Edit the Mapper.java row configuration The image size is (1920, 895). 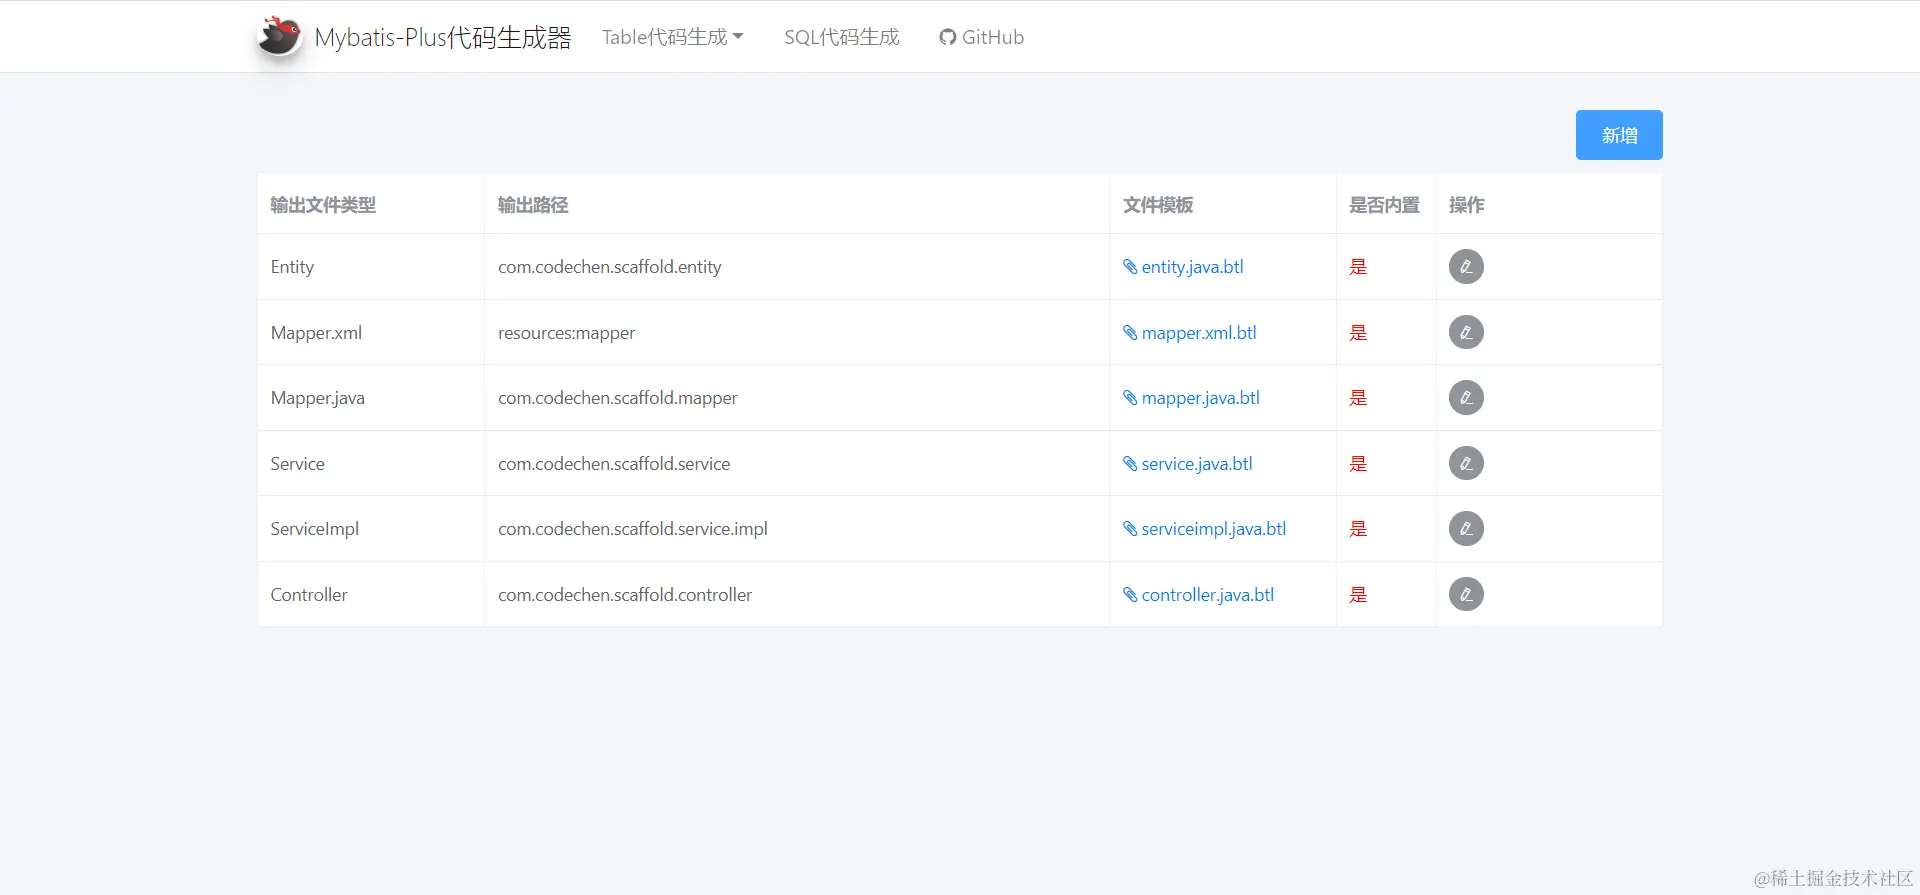point(1466,398)
